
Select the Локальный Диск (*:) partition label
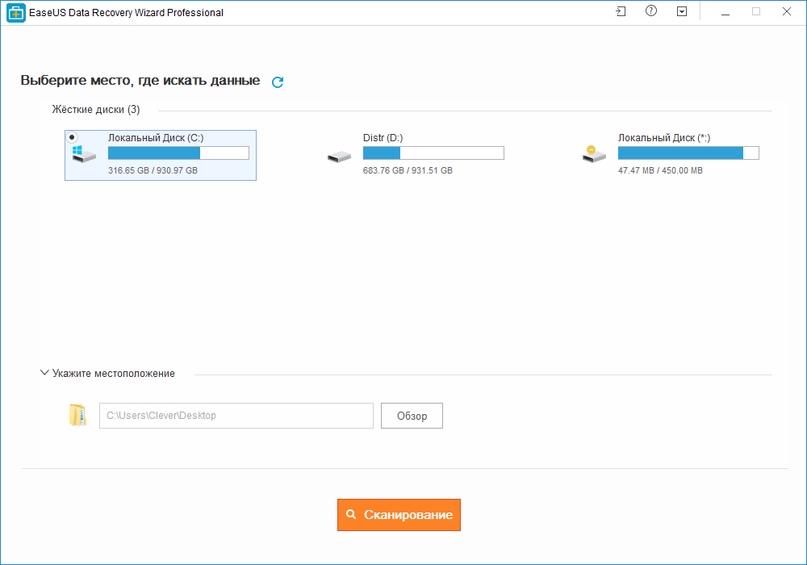point(664,138)
